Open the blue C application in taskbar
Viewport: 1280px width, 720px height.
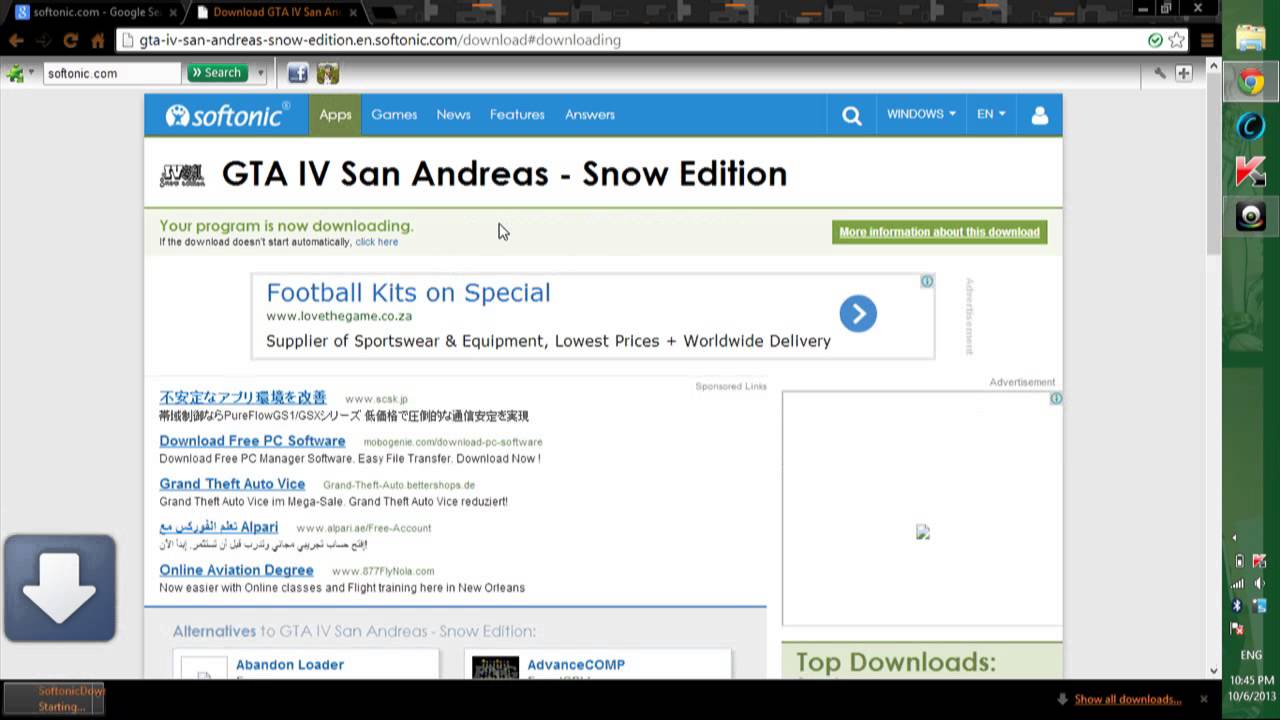[1251, 126]
